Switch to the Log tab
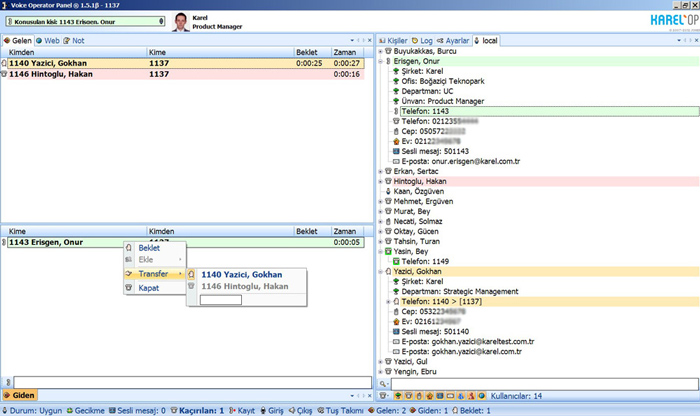The width and height of the screenshot is (700, 416). point(431,39)
